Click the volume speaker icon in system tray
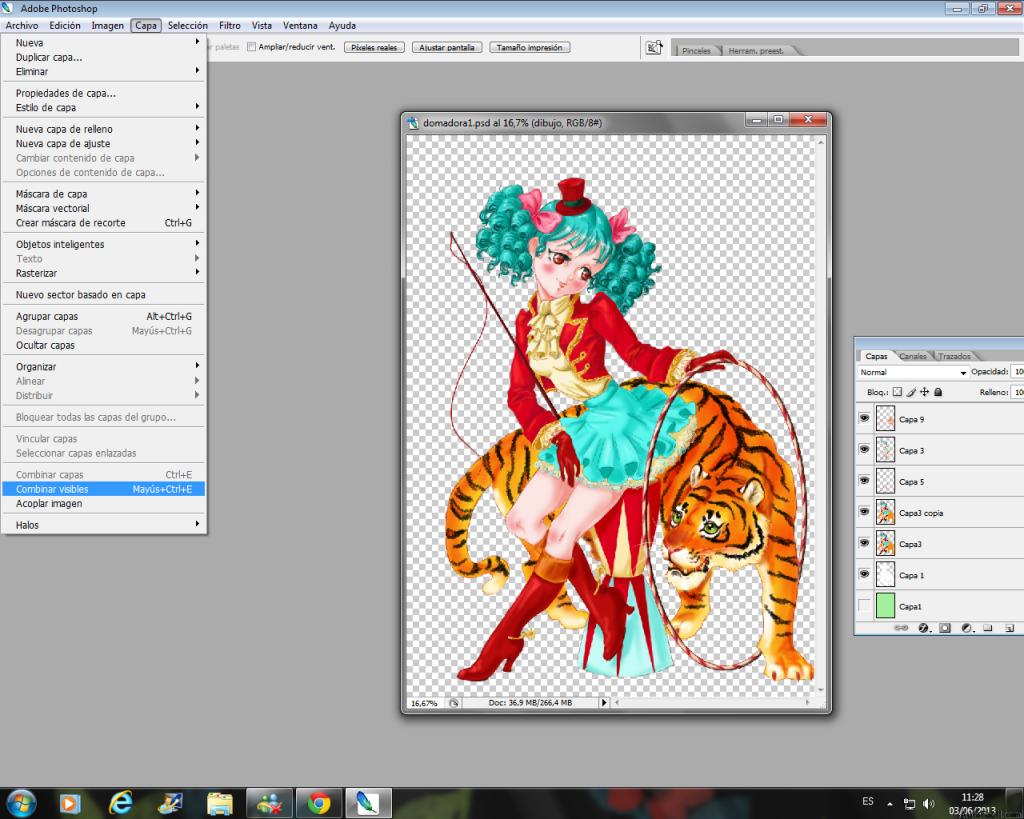 (929, 803)
